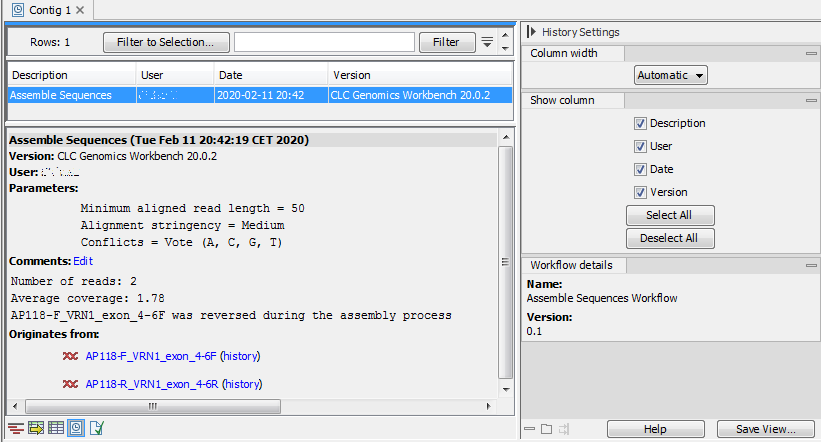
Task: Open the Automatic column width dropdown
Action: tap(670, 75)
